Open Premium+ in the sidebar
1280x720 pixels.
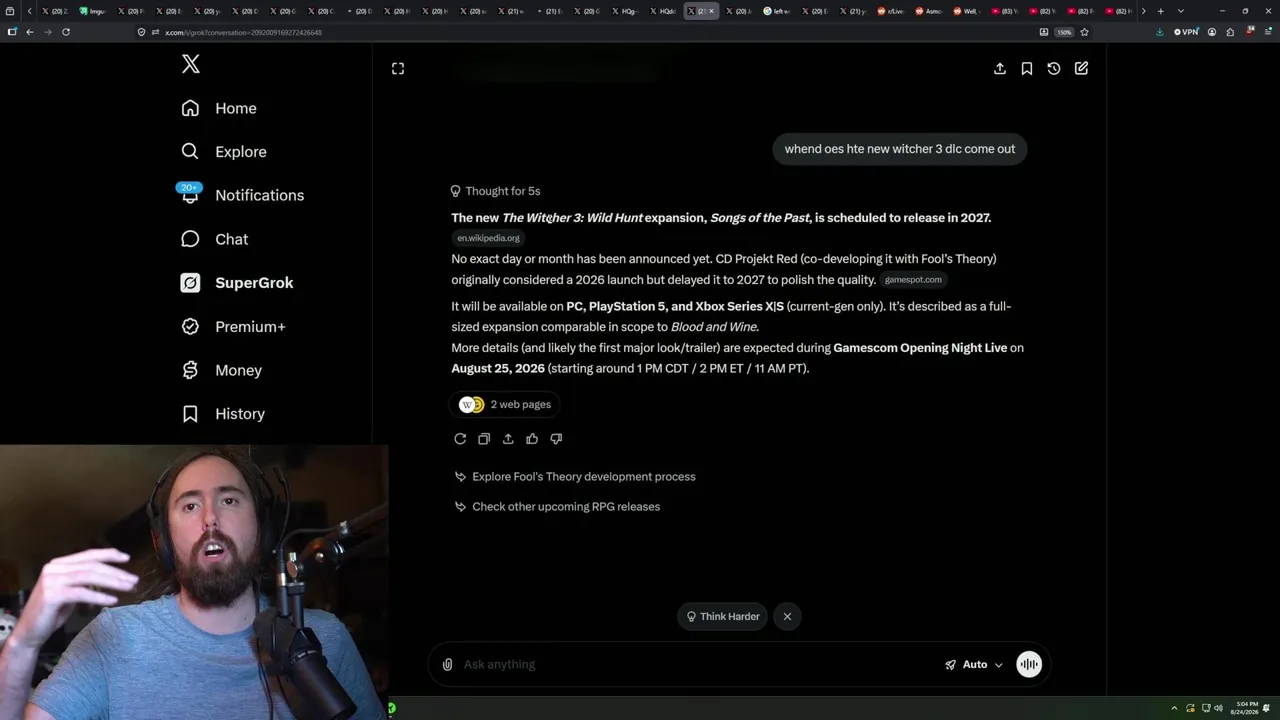pos(233,326)
